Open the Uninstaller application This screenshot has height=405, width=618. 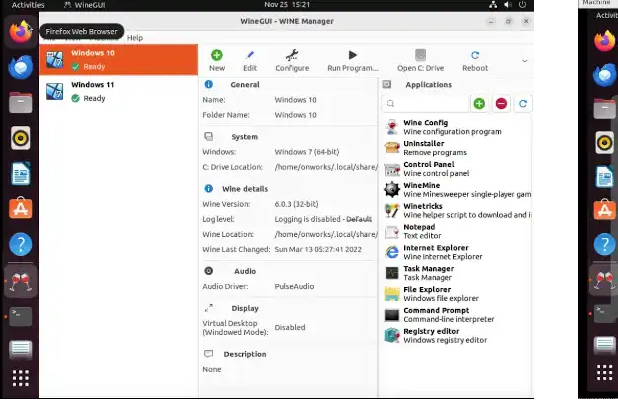pos(456,148)
